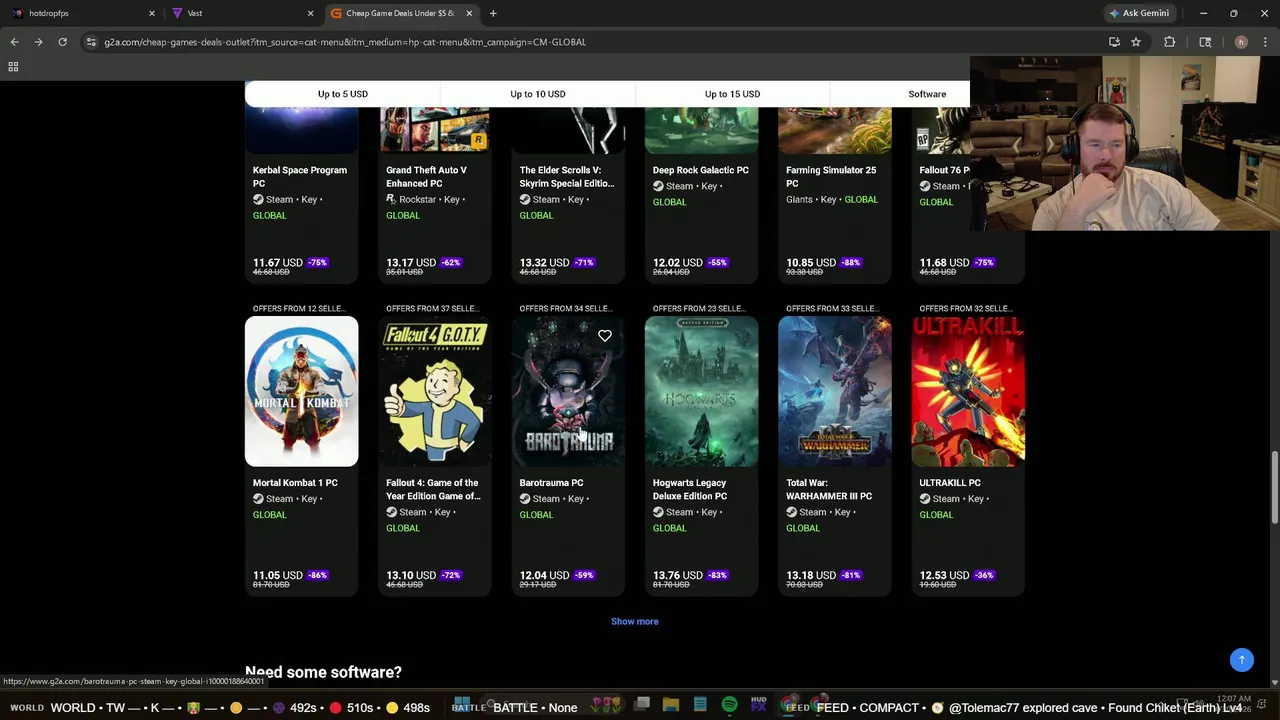Image resolution: width=1280 pixels, height=720 pixels.
Task: Open Deep Rock Galactic PC title
Action: click(x=700, y=170)
